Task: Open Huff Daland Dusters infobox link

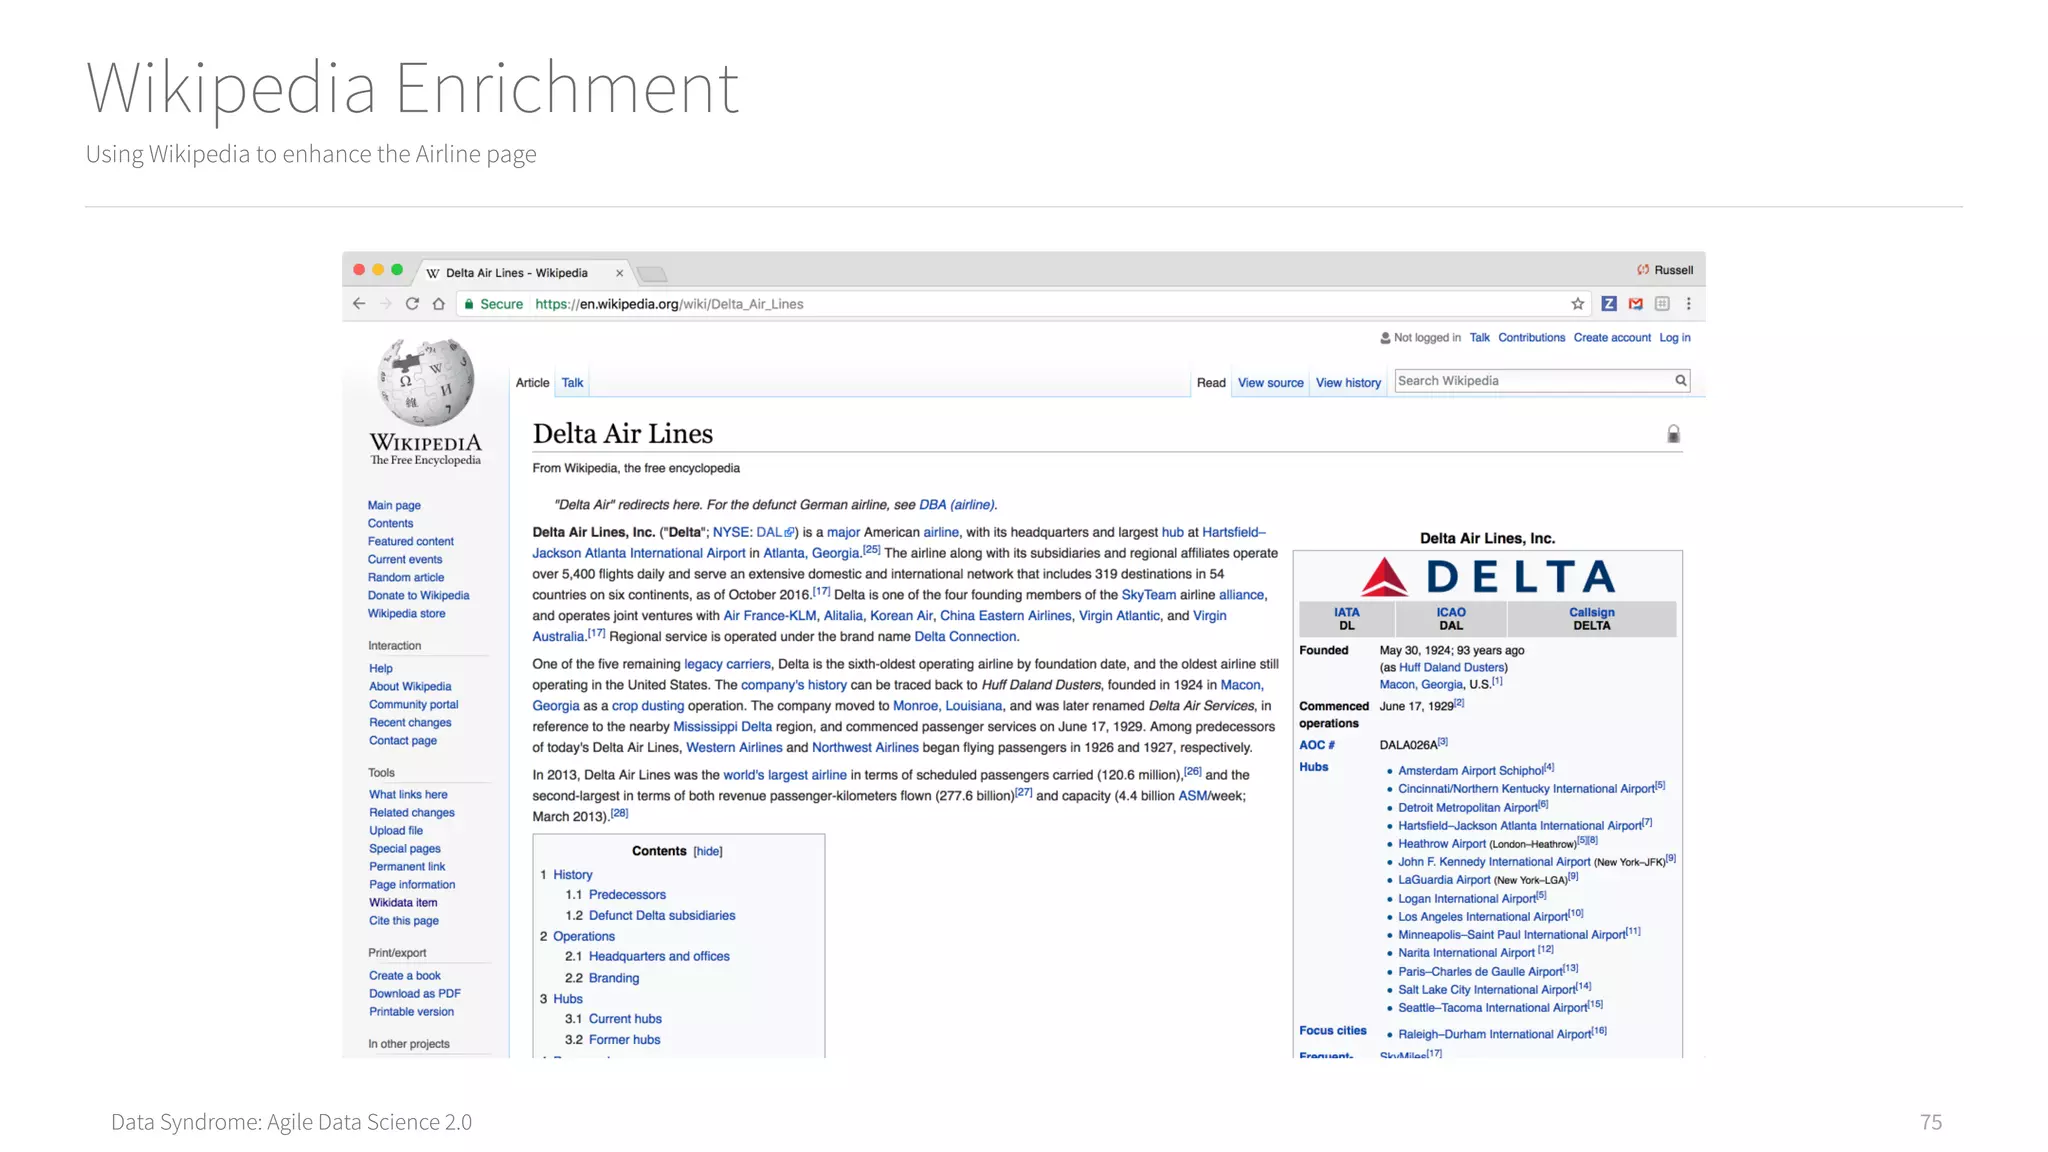Action: [x=1451, y=668]
